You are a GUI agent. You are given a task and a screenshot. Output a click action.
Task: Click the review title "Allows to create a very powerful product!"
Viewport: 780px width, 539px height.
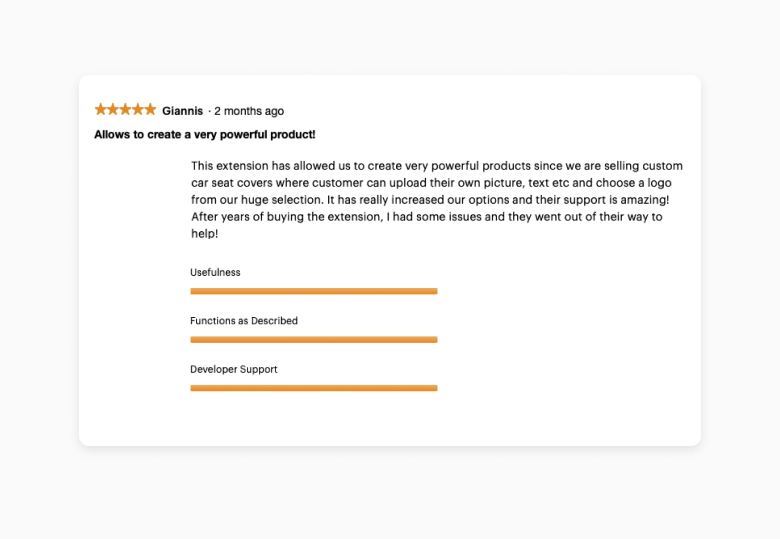tap(205, 134)
